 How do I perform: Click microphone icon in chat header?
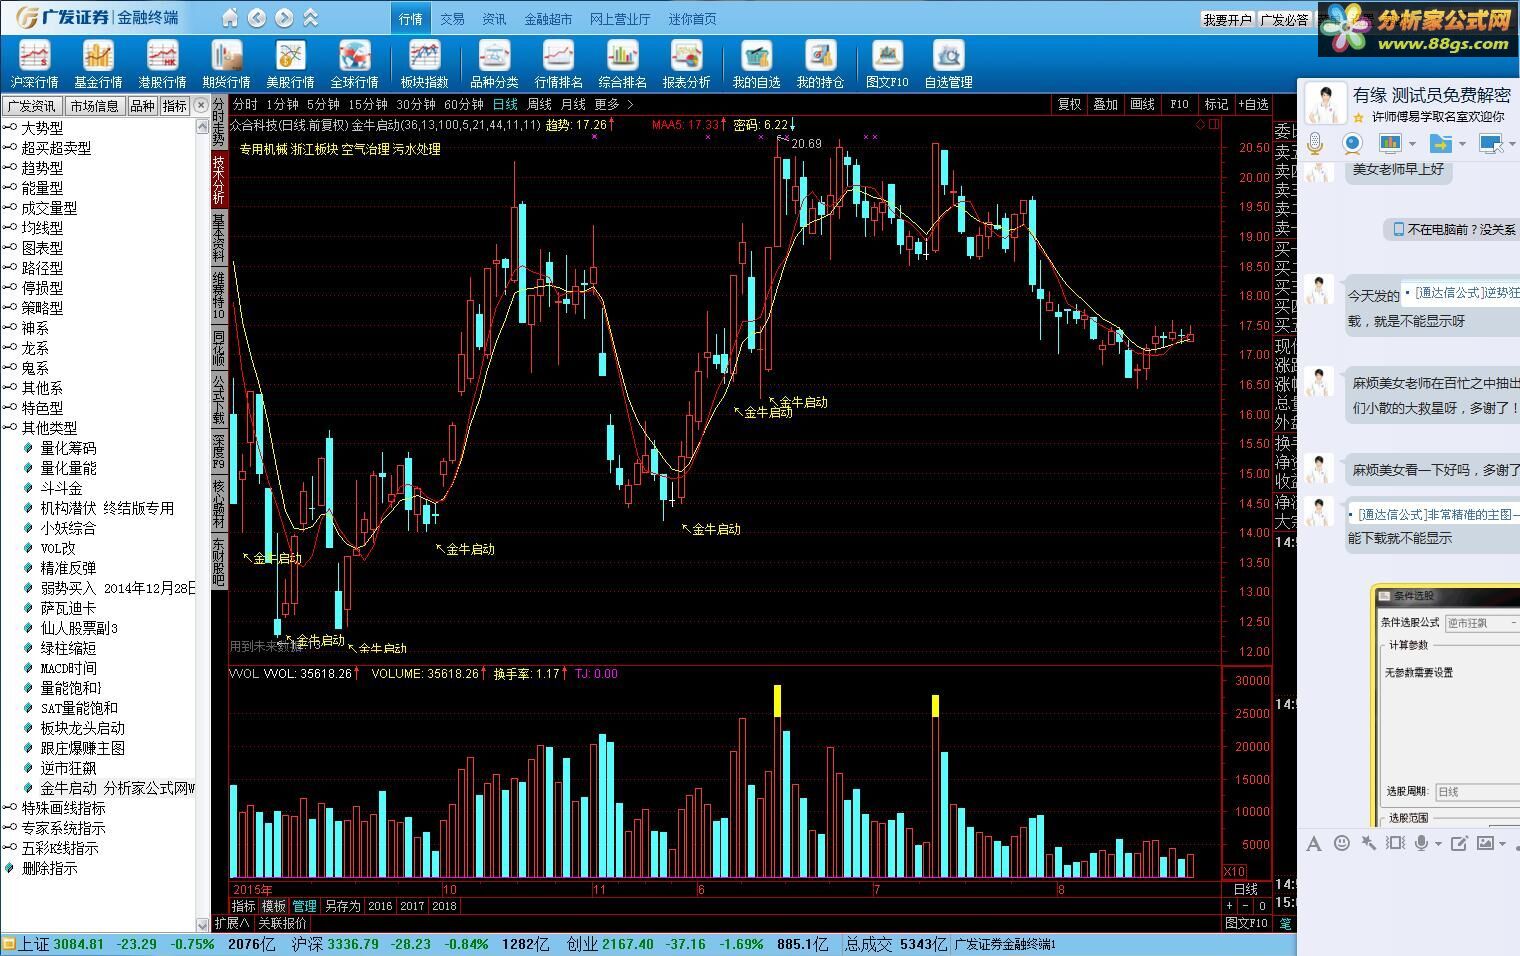click(1315, 144)
